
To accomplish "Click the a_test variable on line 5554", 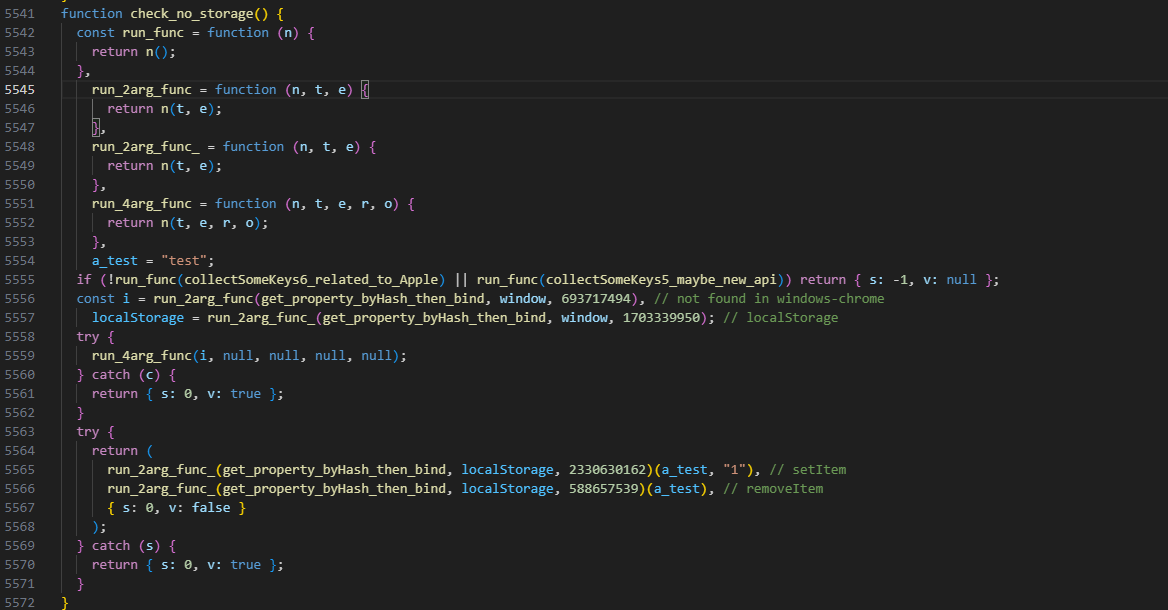I will click(115, 261).
